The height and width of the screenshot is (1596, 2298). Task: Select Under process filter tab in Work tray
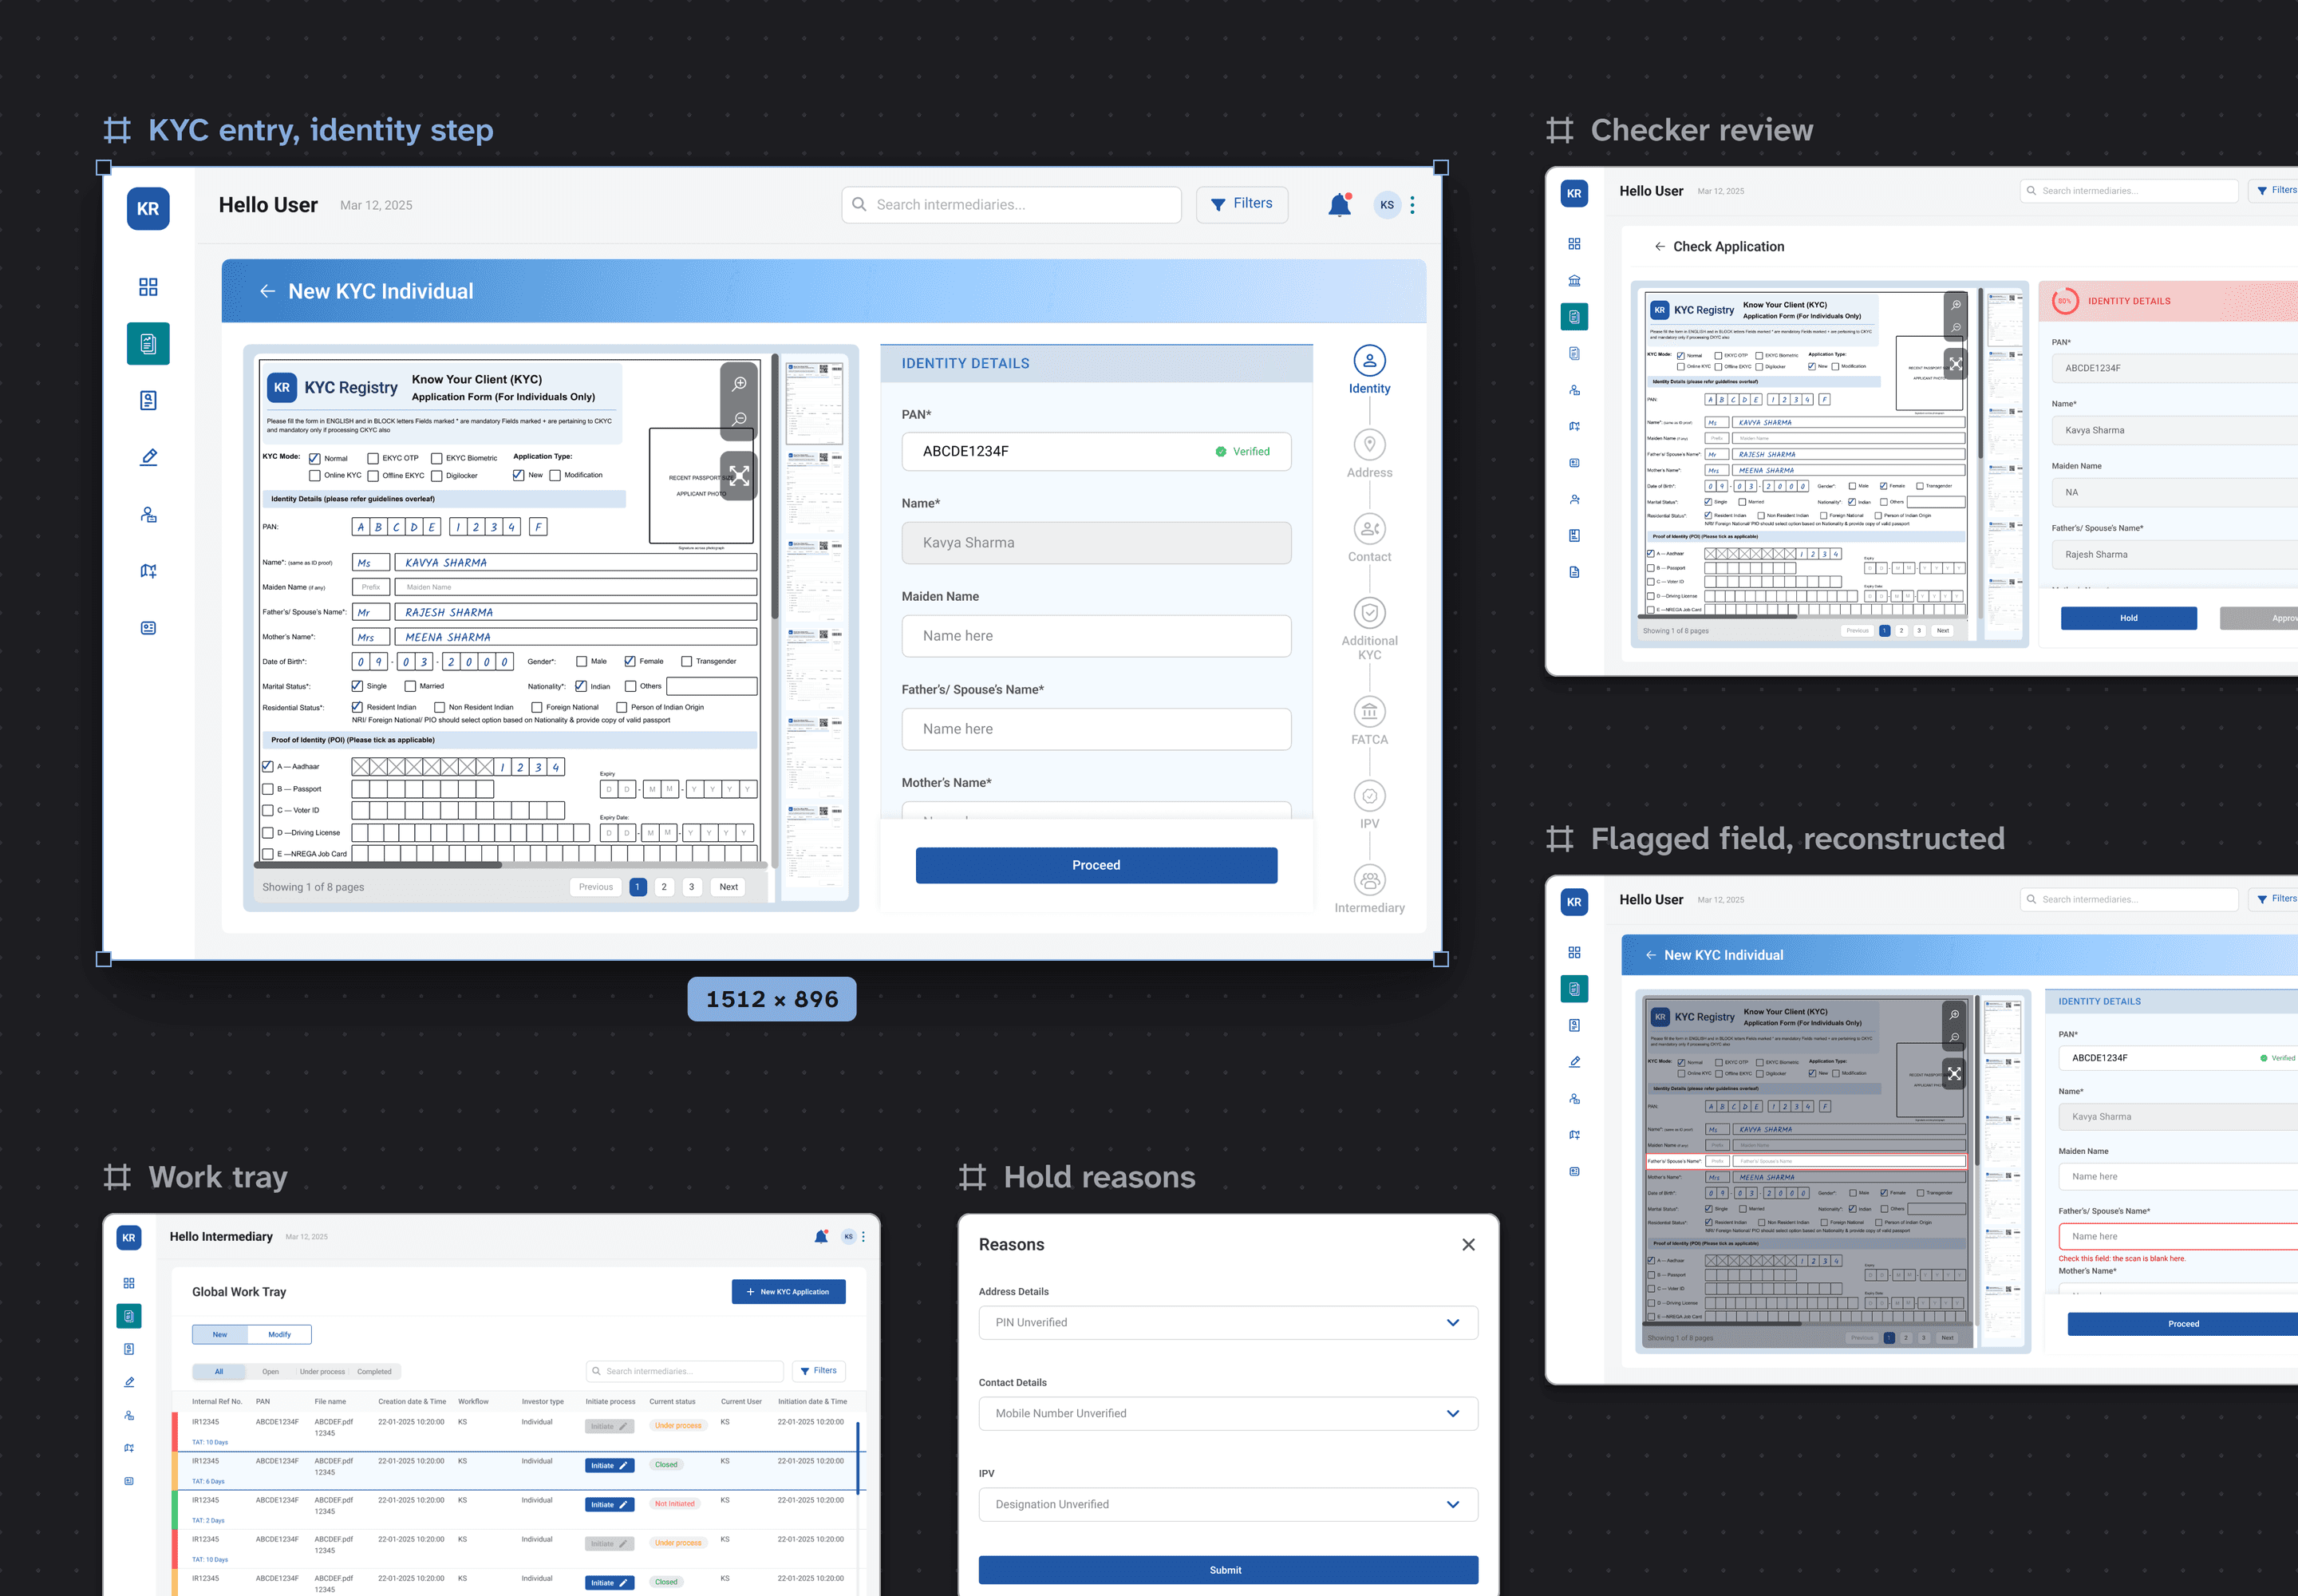(x=322, y=1372)
